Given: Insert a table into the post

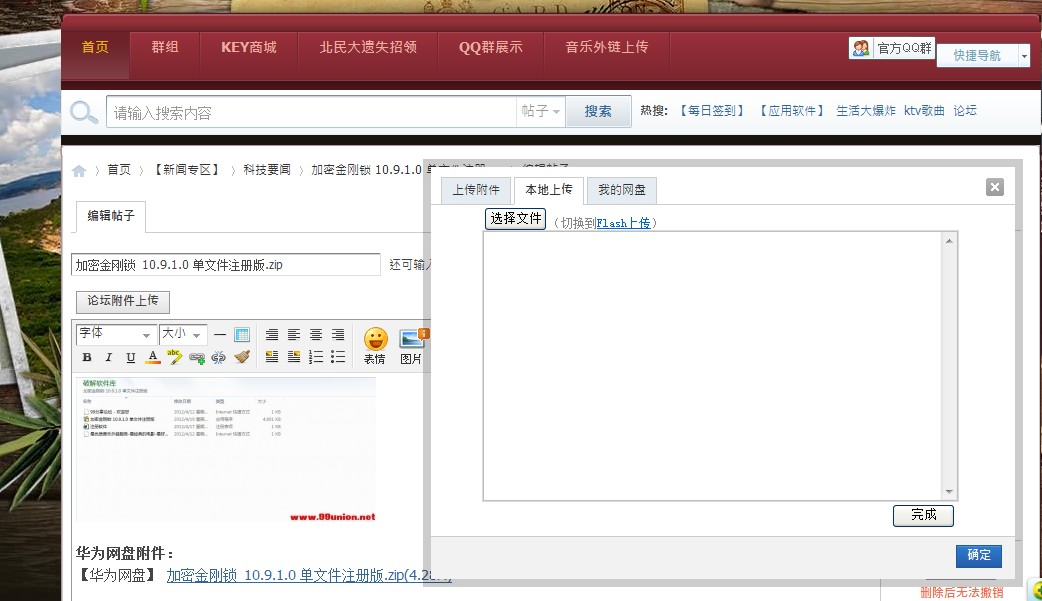Looking at the screenshot, I should (240, 334).
